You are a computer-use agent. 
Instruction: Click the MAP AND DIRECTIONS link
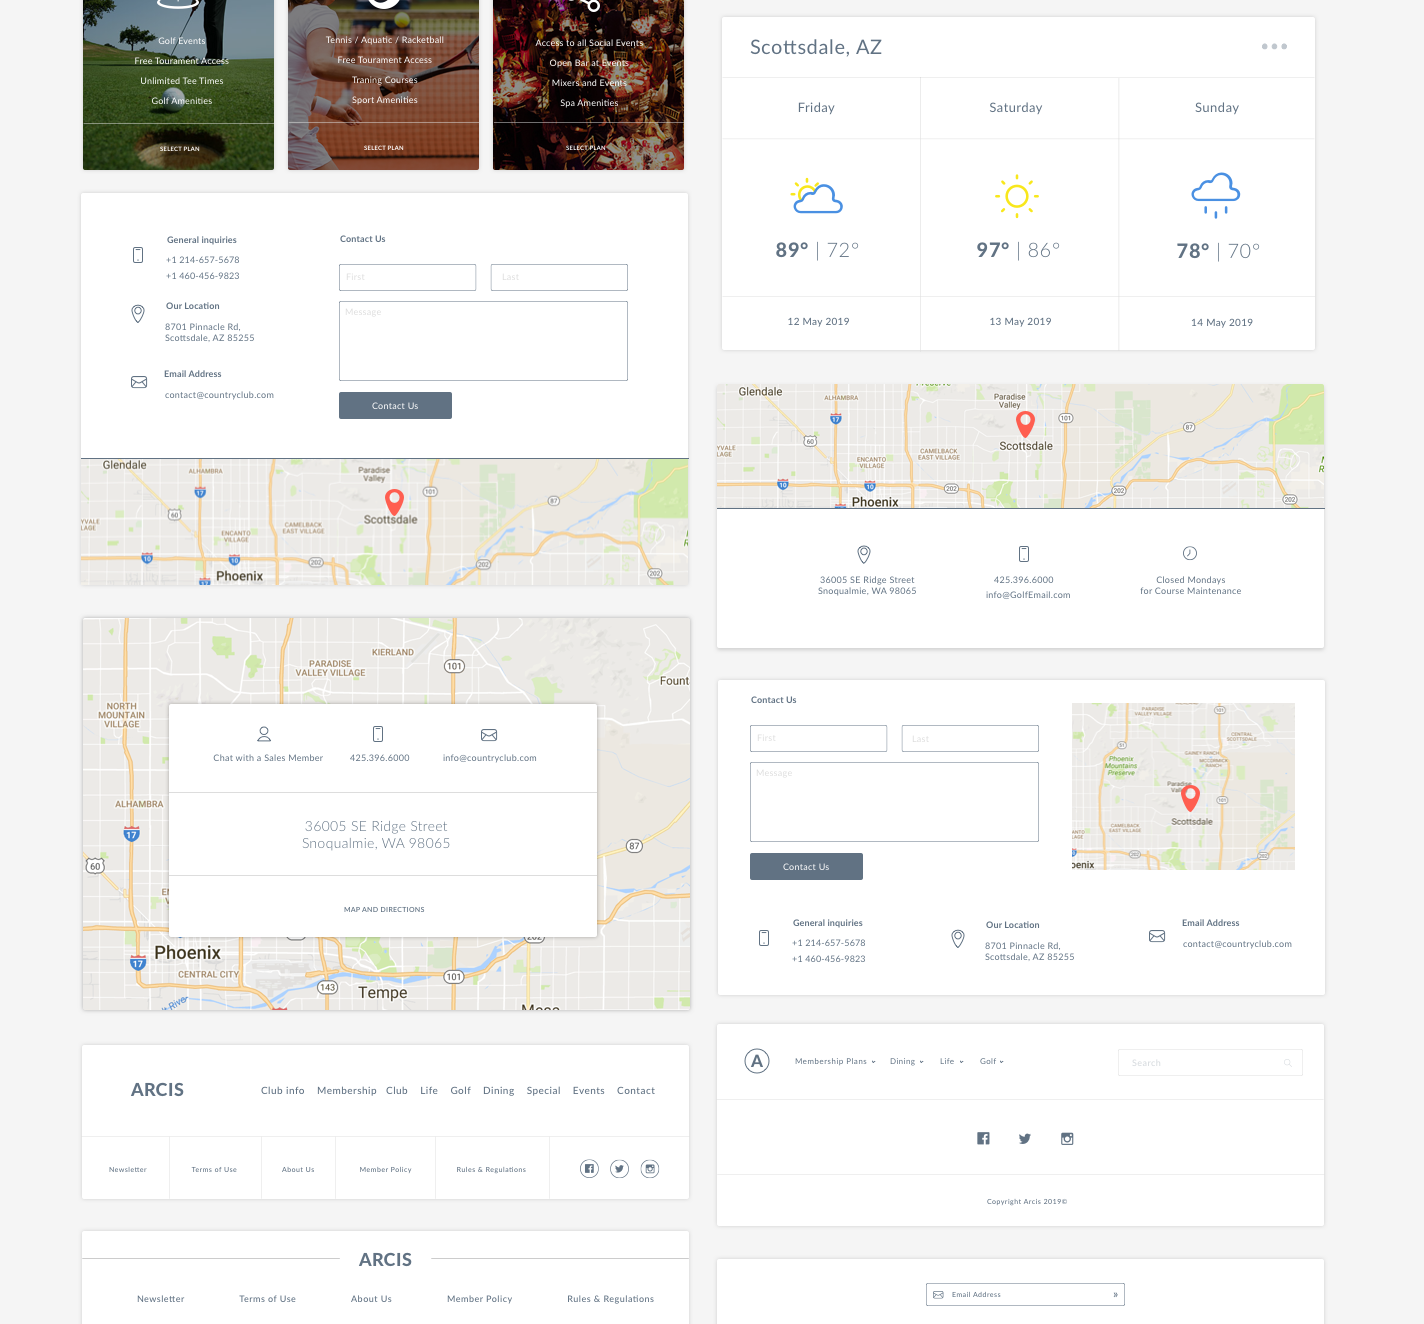(x=383, y=909)
